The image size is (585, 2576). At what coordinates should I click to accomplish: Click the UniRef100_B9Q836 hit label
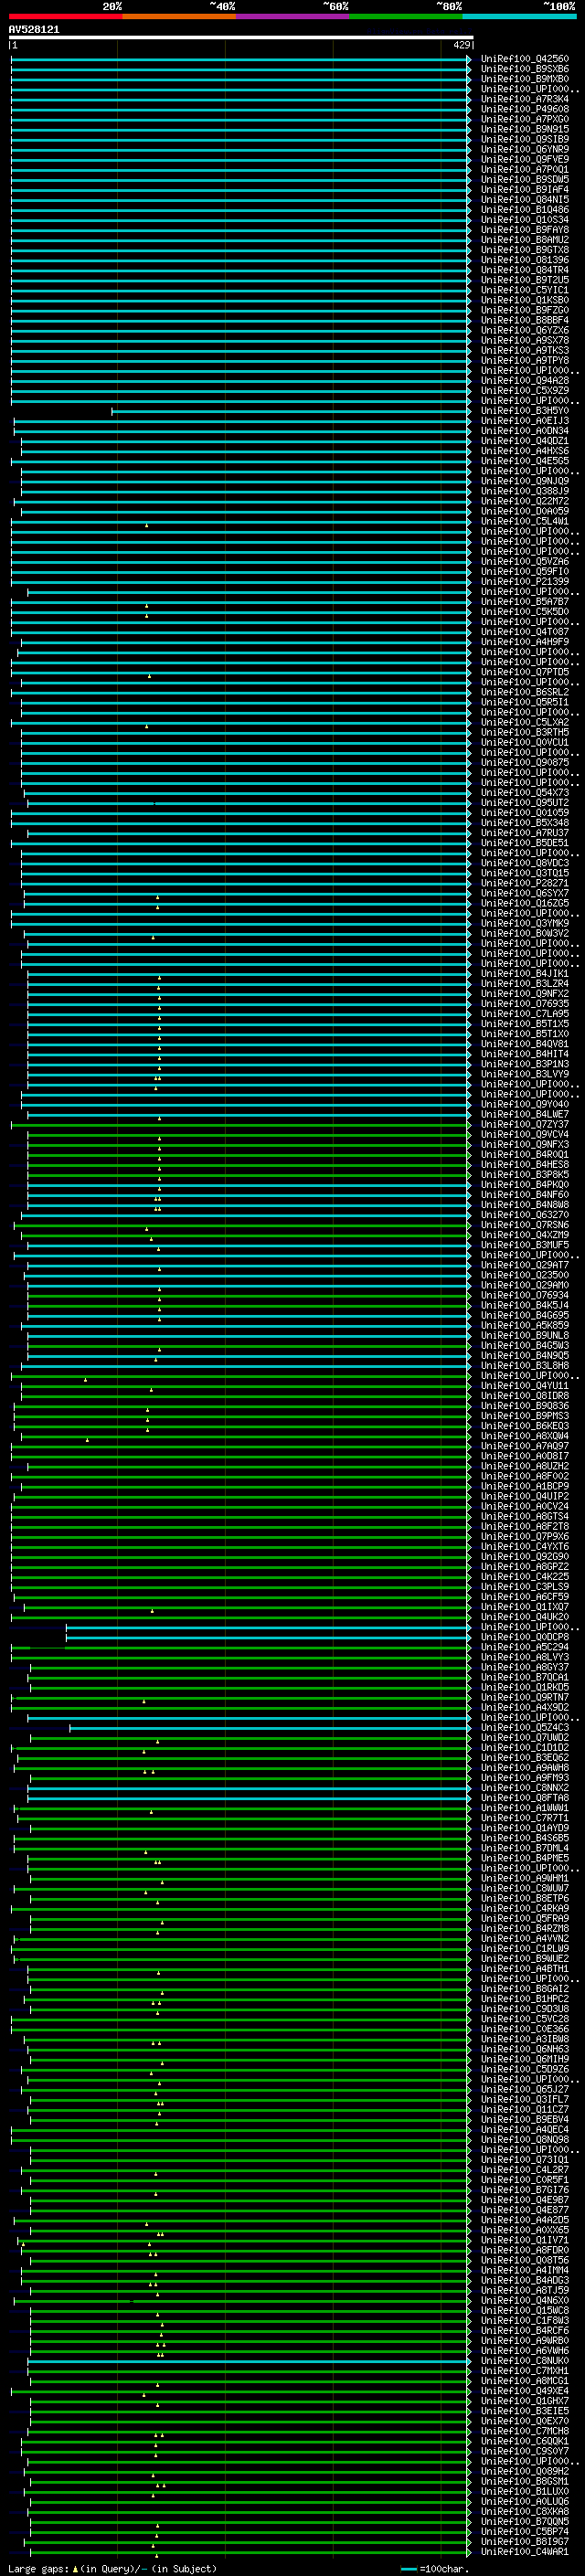click(x=525, y=1407)
